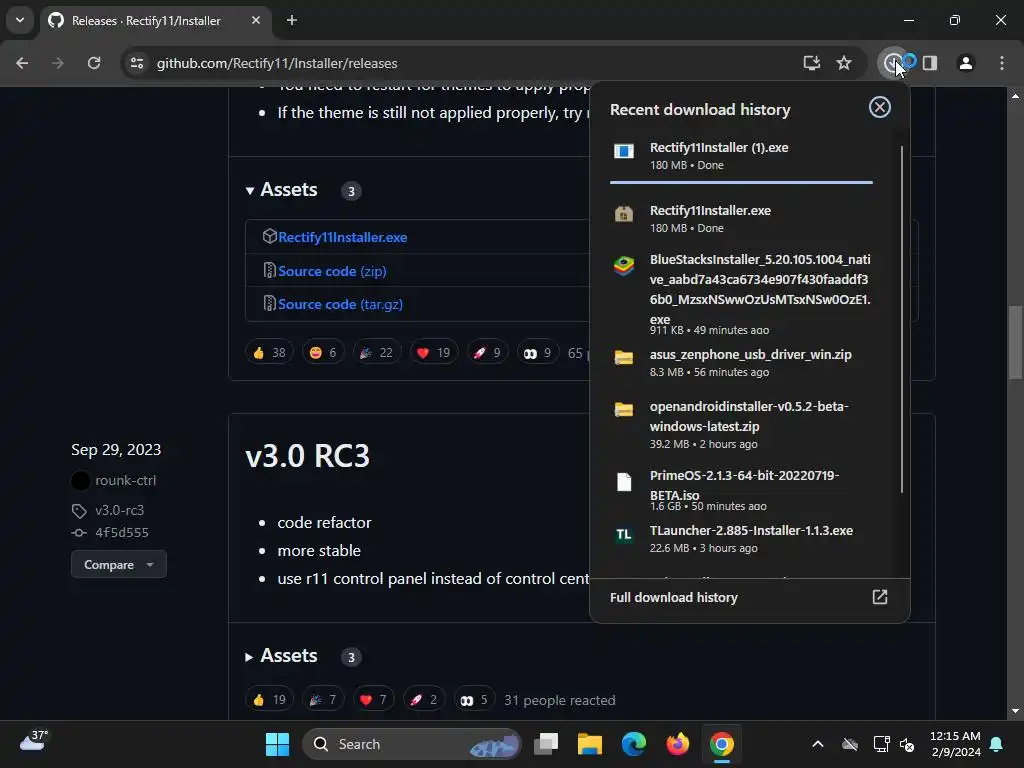Image resolution: width=1024 pixels, height=768 pixels.
Task: Click asus zip folder icon in downloads
Action: click(x=624, y=357)
